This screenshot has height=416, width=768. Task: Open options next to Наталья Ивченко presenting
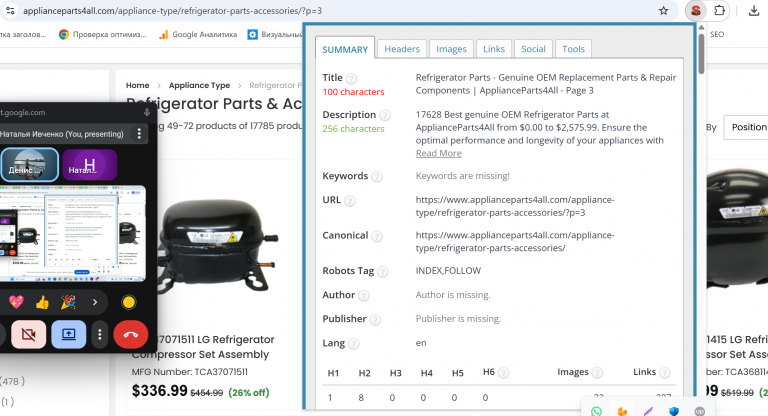click(x=139, y=134)
